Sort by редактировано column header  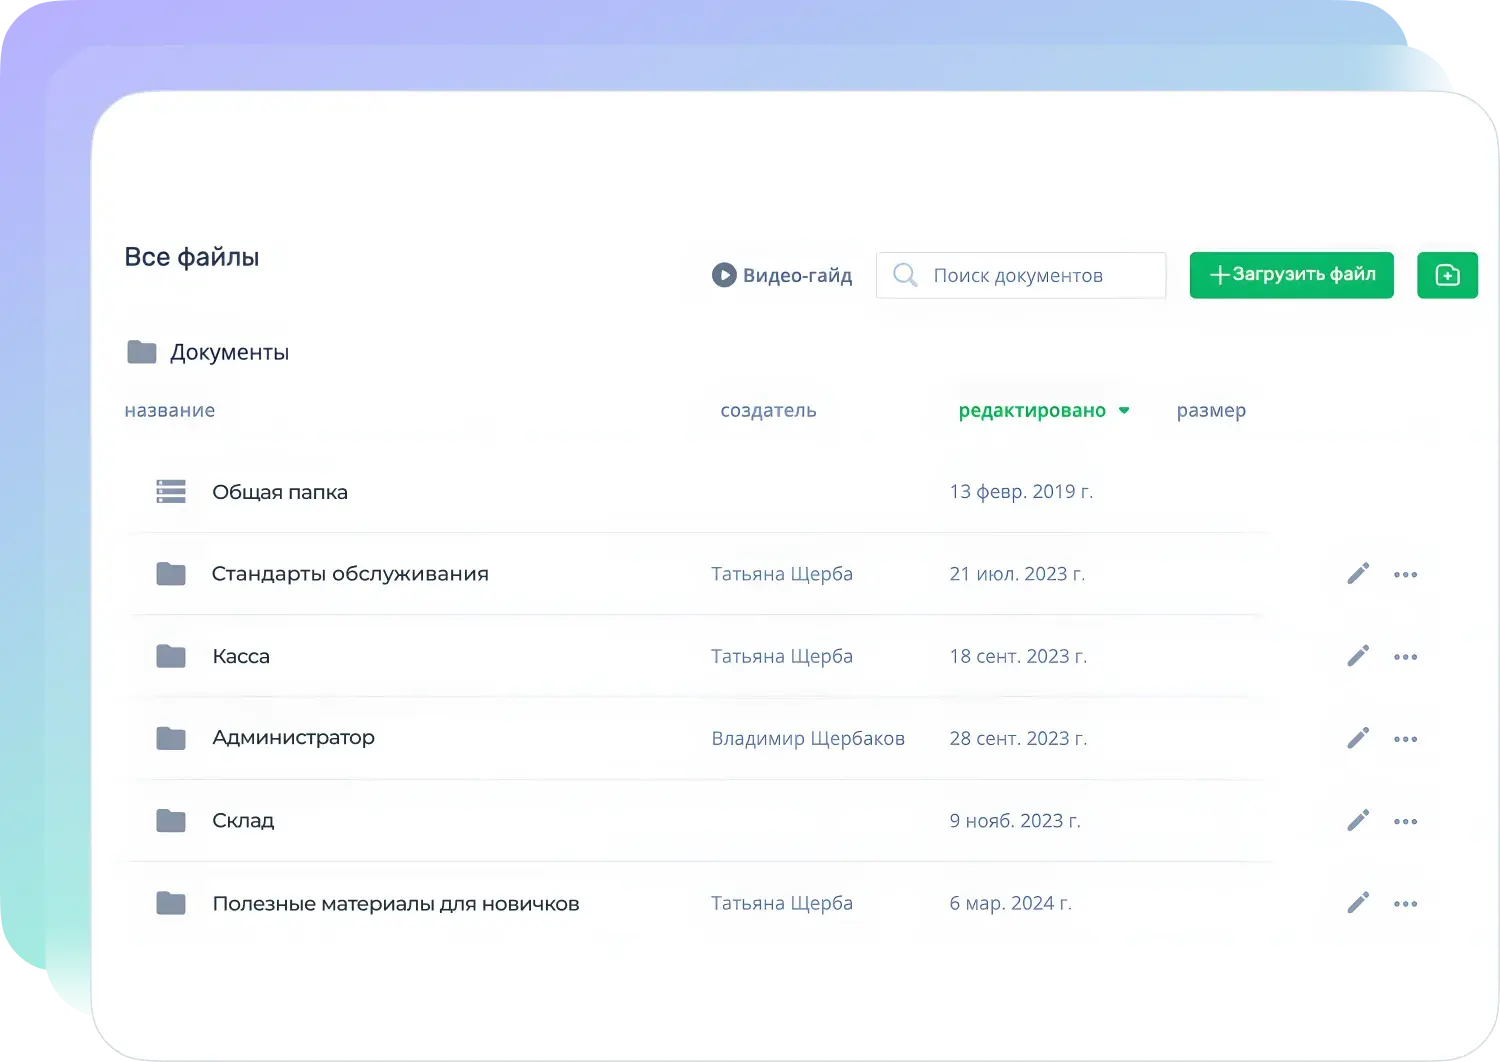coord(1032,410)
